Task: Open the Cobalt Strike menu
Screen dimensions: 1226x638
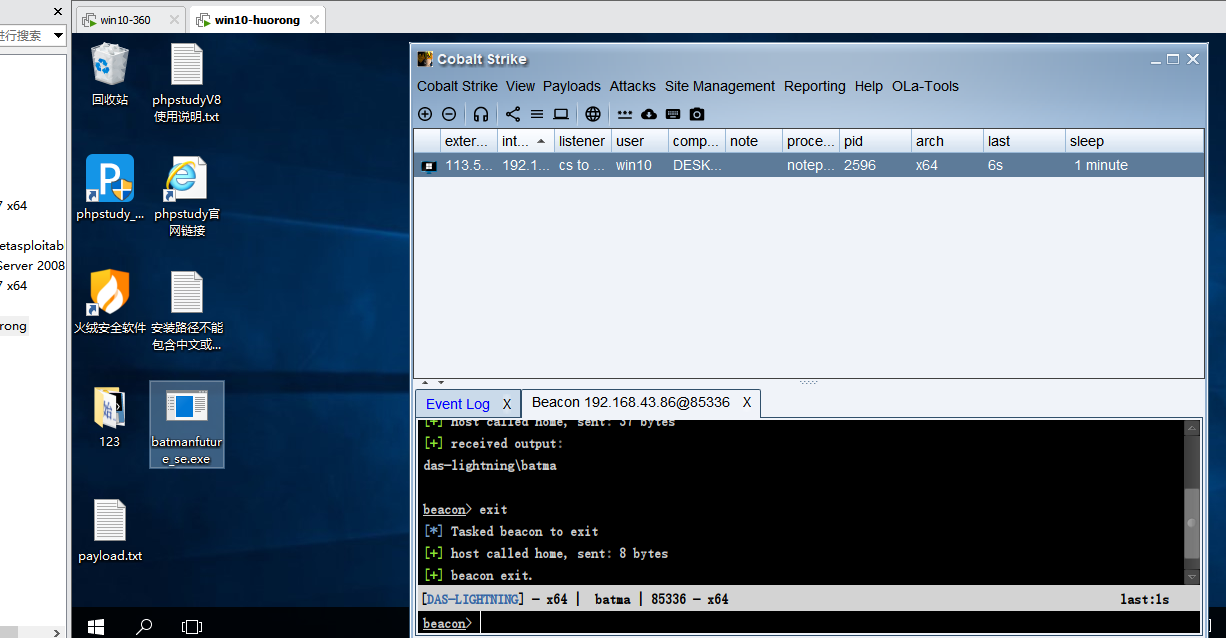Action: tap(457, 86)
